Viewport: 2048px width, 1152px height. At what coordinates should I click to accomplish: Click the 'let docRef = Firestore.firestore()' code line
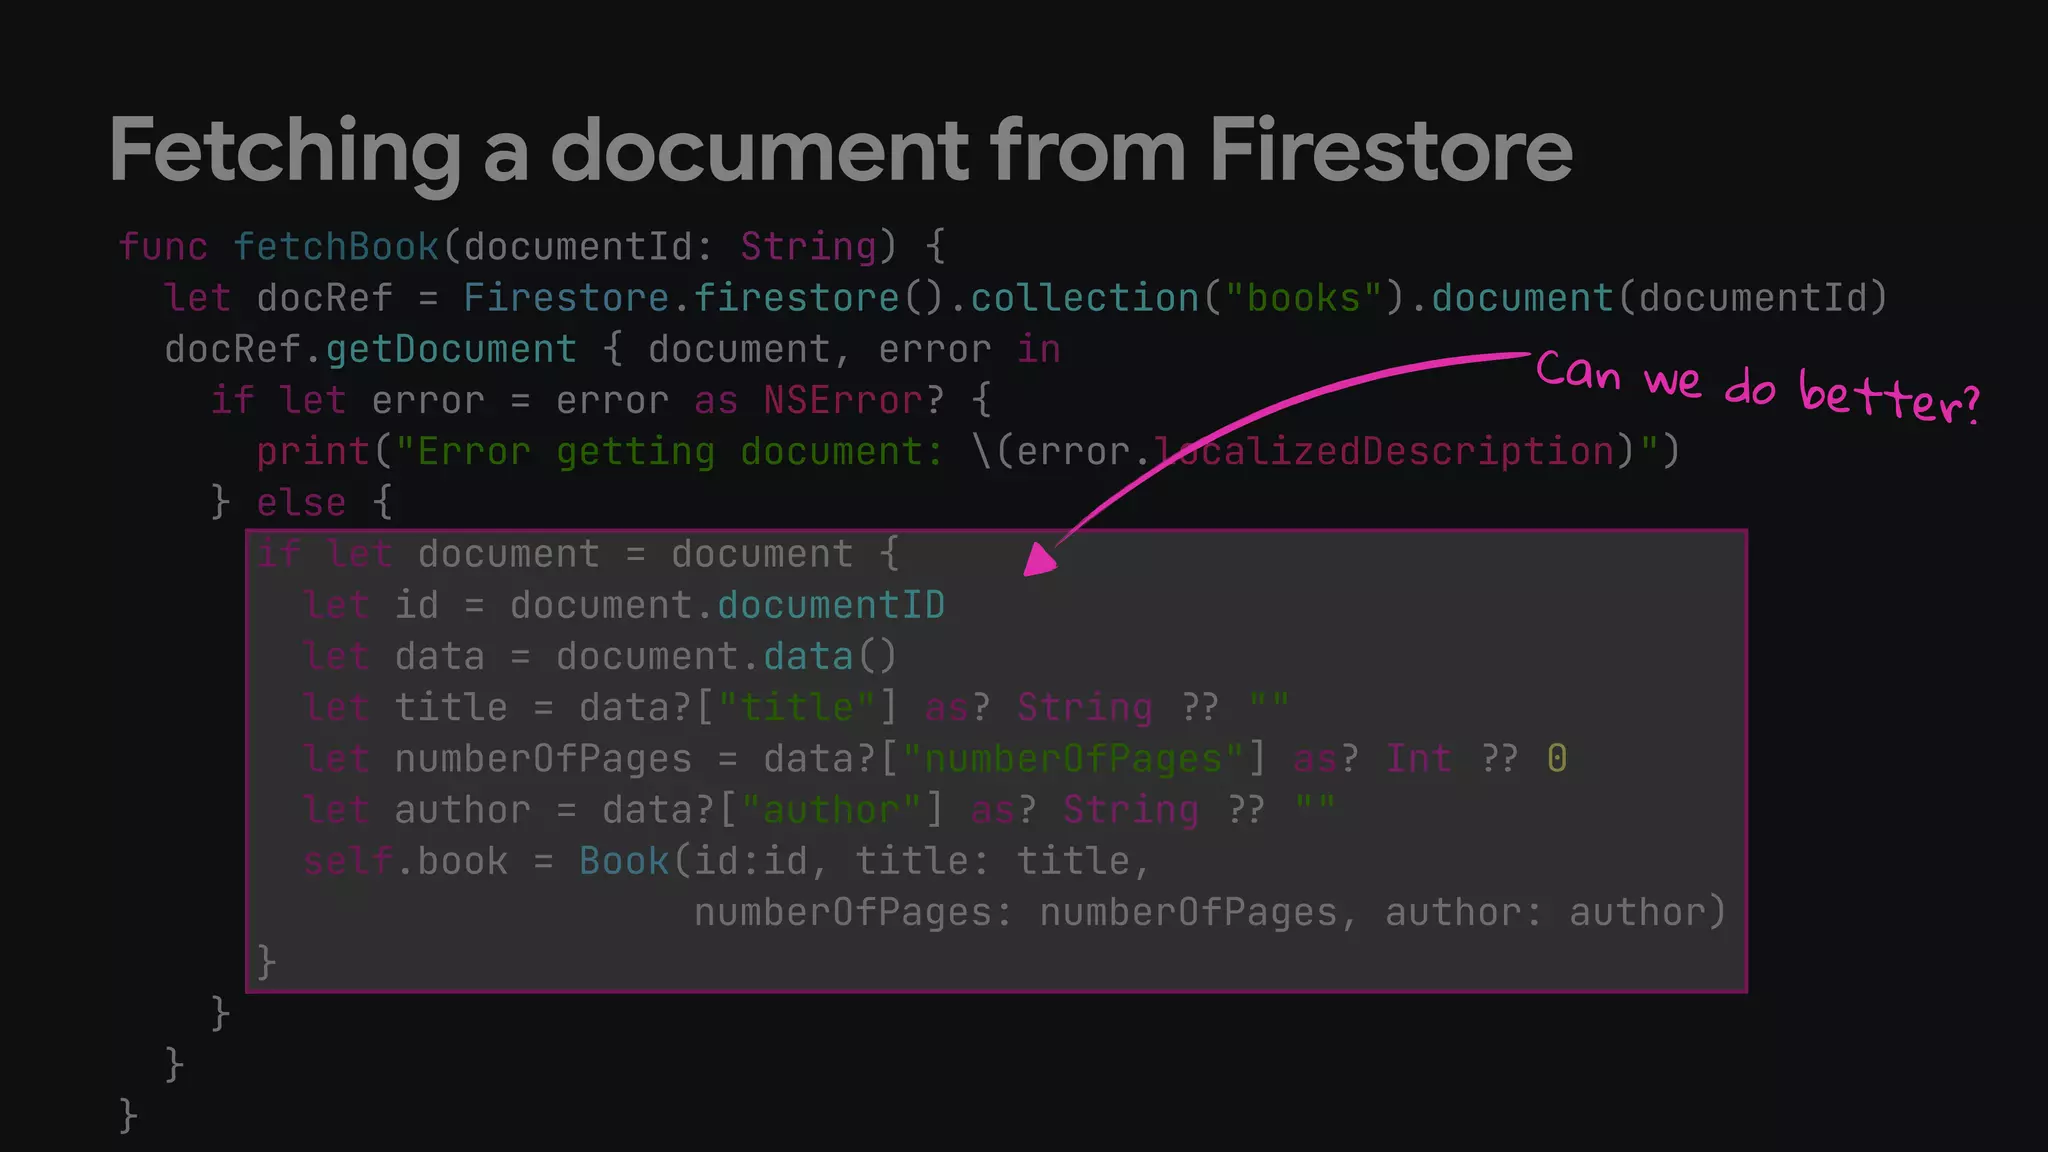1026,297
